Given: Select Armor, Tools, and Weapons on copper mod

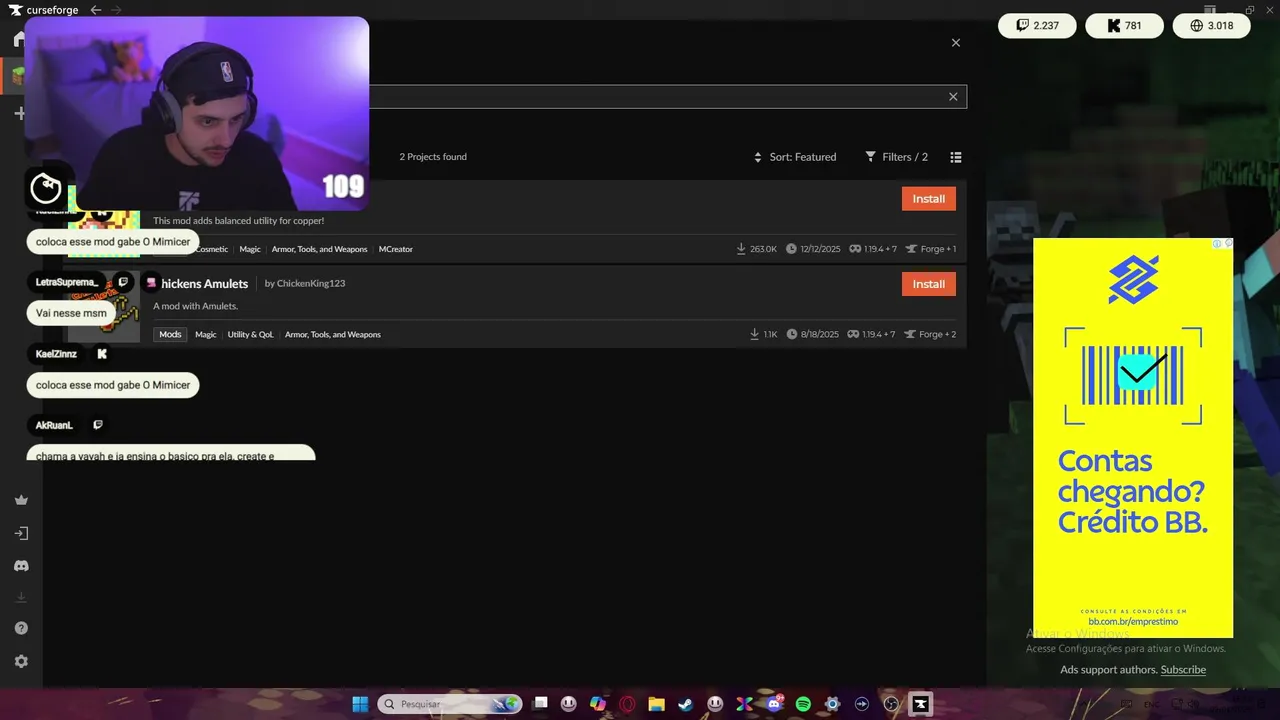Looking at the screenshot, I should tap(320, 249).
